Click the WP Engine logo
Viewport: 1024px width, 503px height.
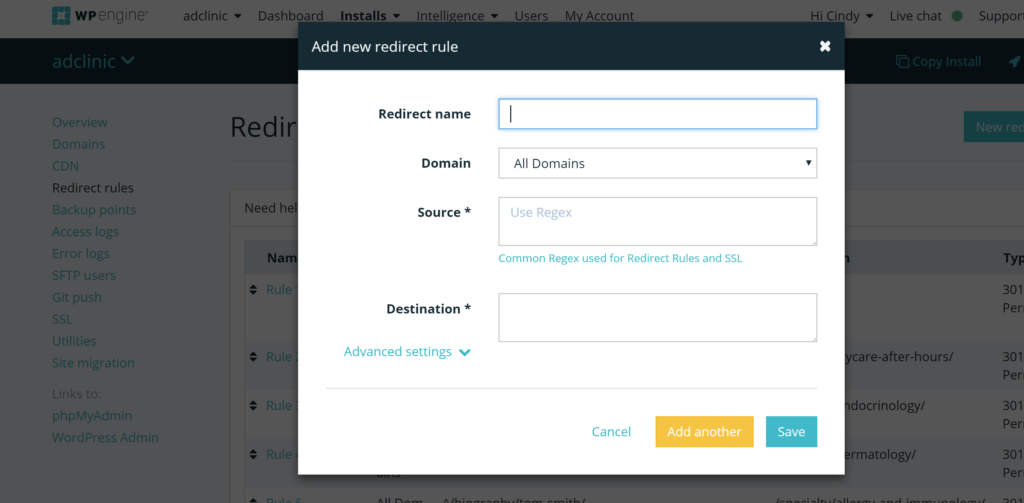pos(99,15)
